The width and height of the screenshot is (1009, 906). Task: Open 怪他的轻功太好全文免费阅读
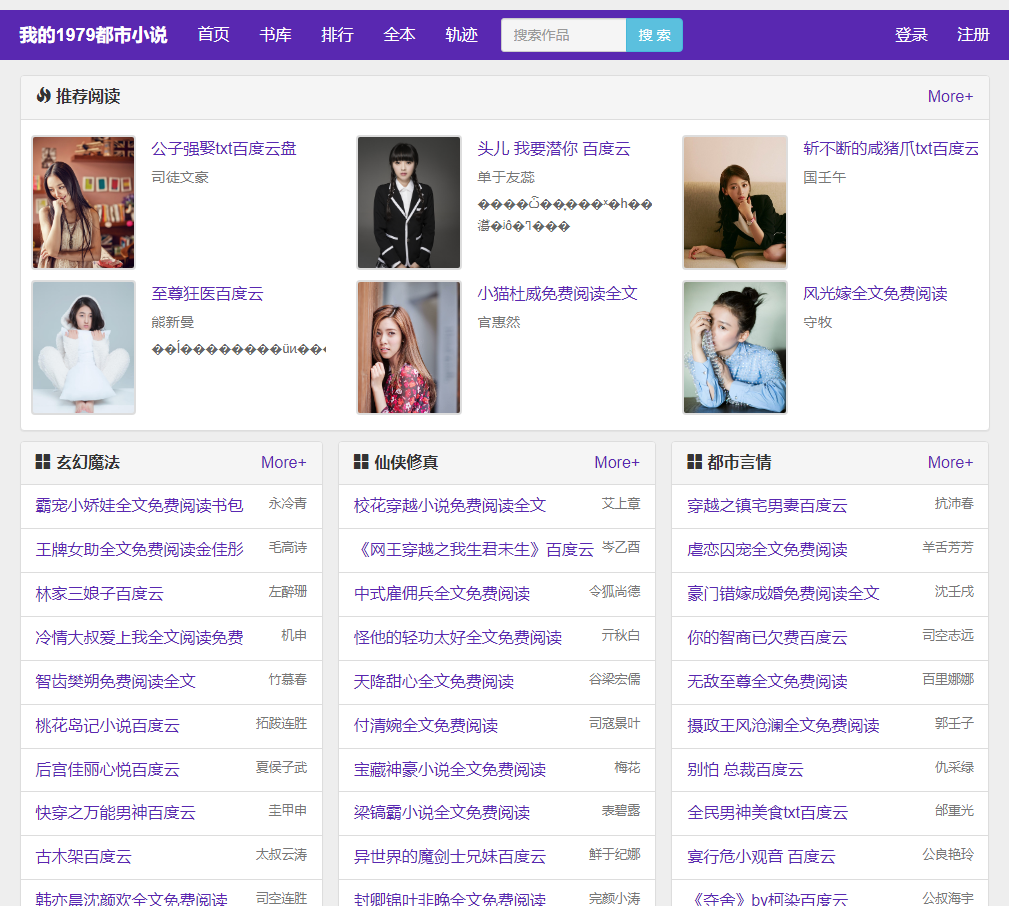coord(458,638)
